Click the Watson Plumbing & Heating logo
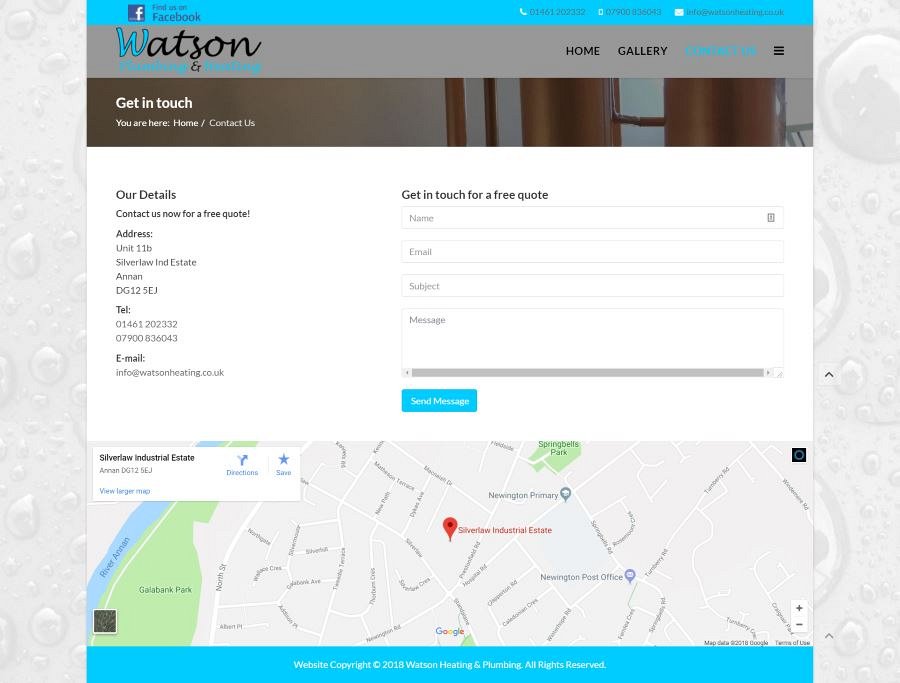The height and width of the screenshot is (683, 900). coord(188,50)
